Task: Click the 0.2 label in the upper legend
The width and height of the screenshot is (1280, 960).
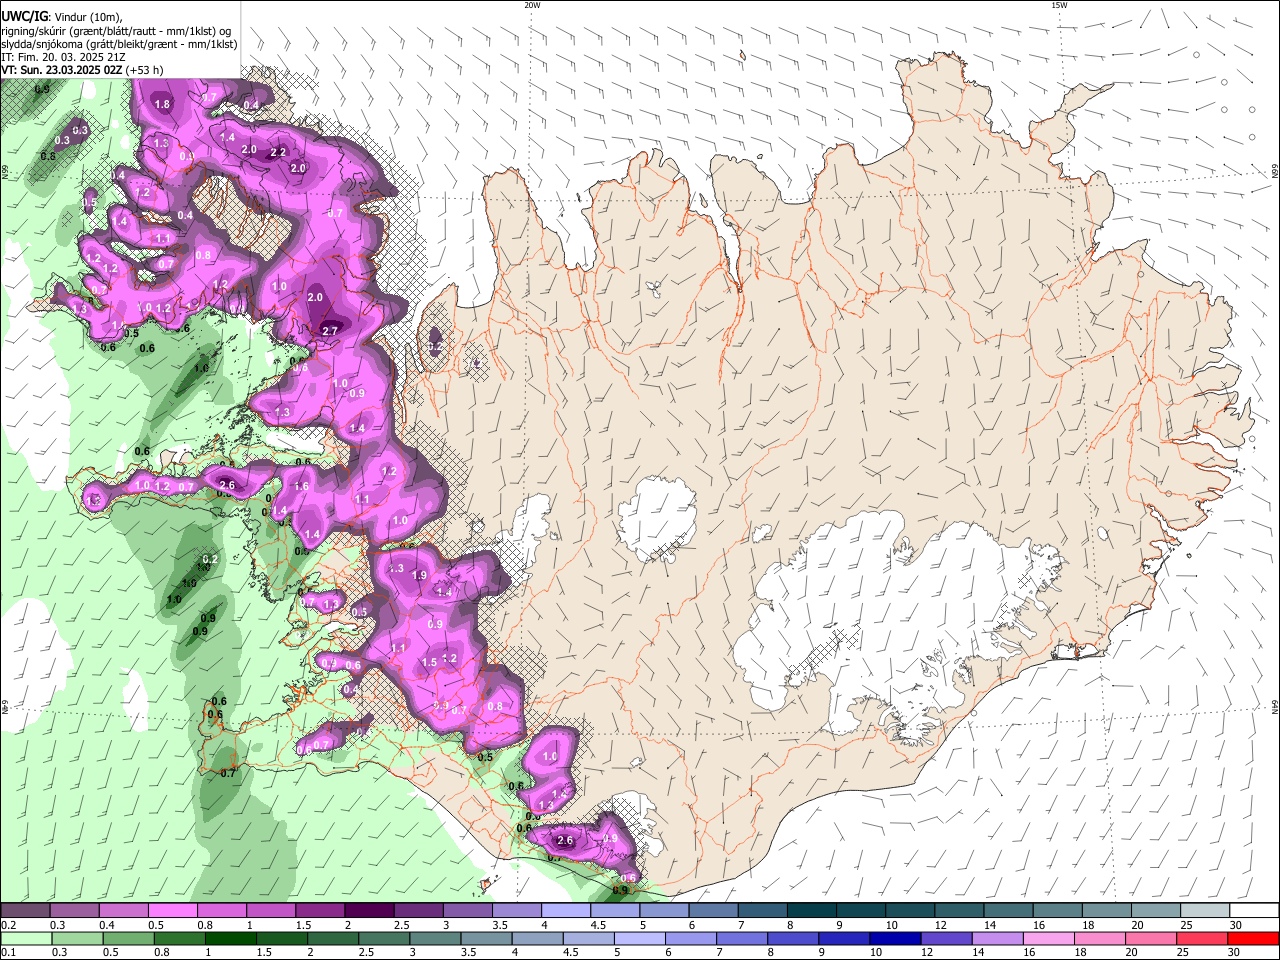Action: point(8,925)
